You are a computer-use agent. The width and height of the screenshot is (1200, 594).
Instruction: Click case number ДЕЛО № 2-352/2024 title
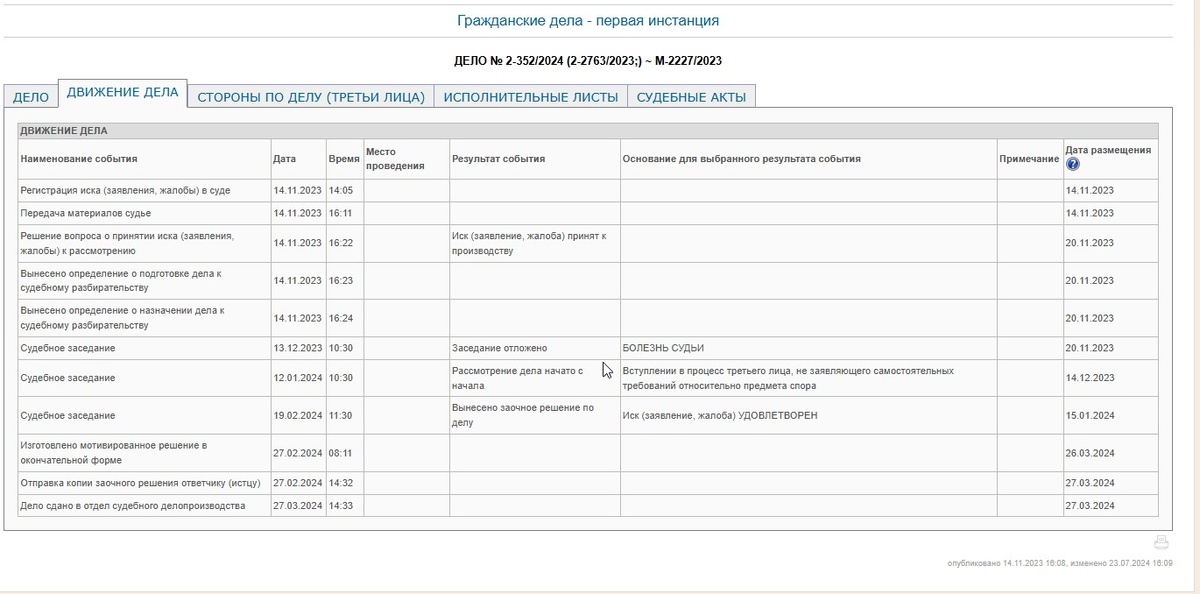[x=588, y=61]
